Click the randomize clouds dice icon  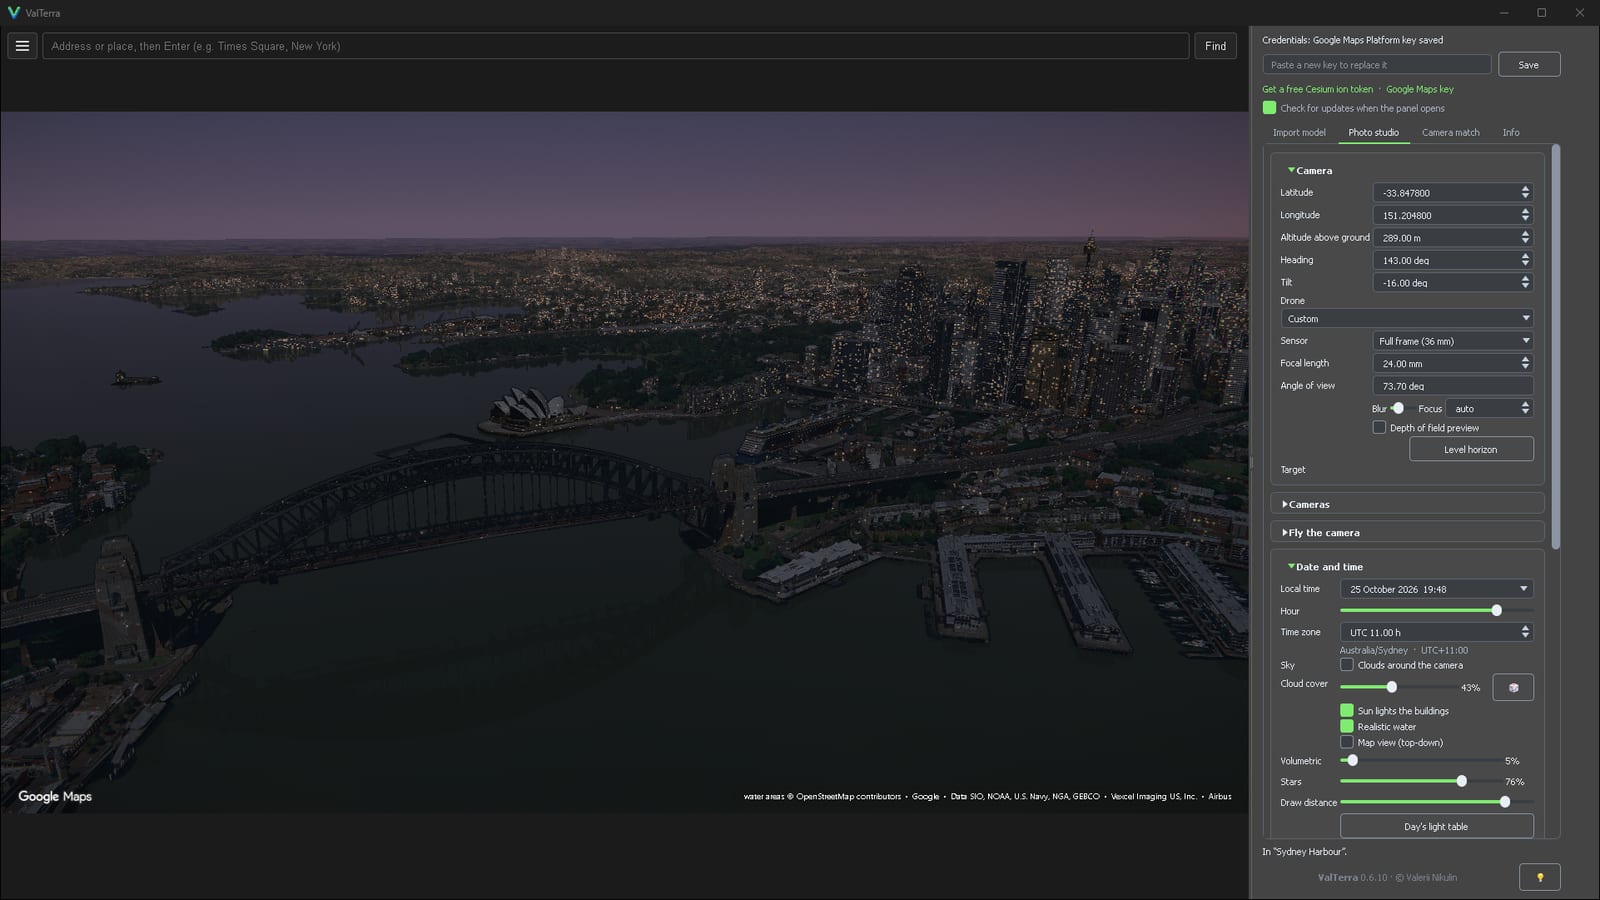tap(1513, 687)
